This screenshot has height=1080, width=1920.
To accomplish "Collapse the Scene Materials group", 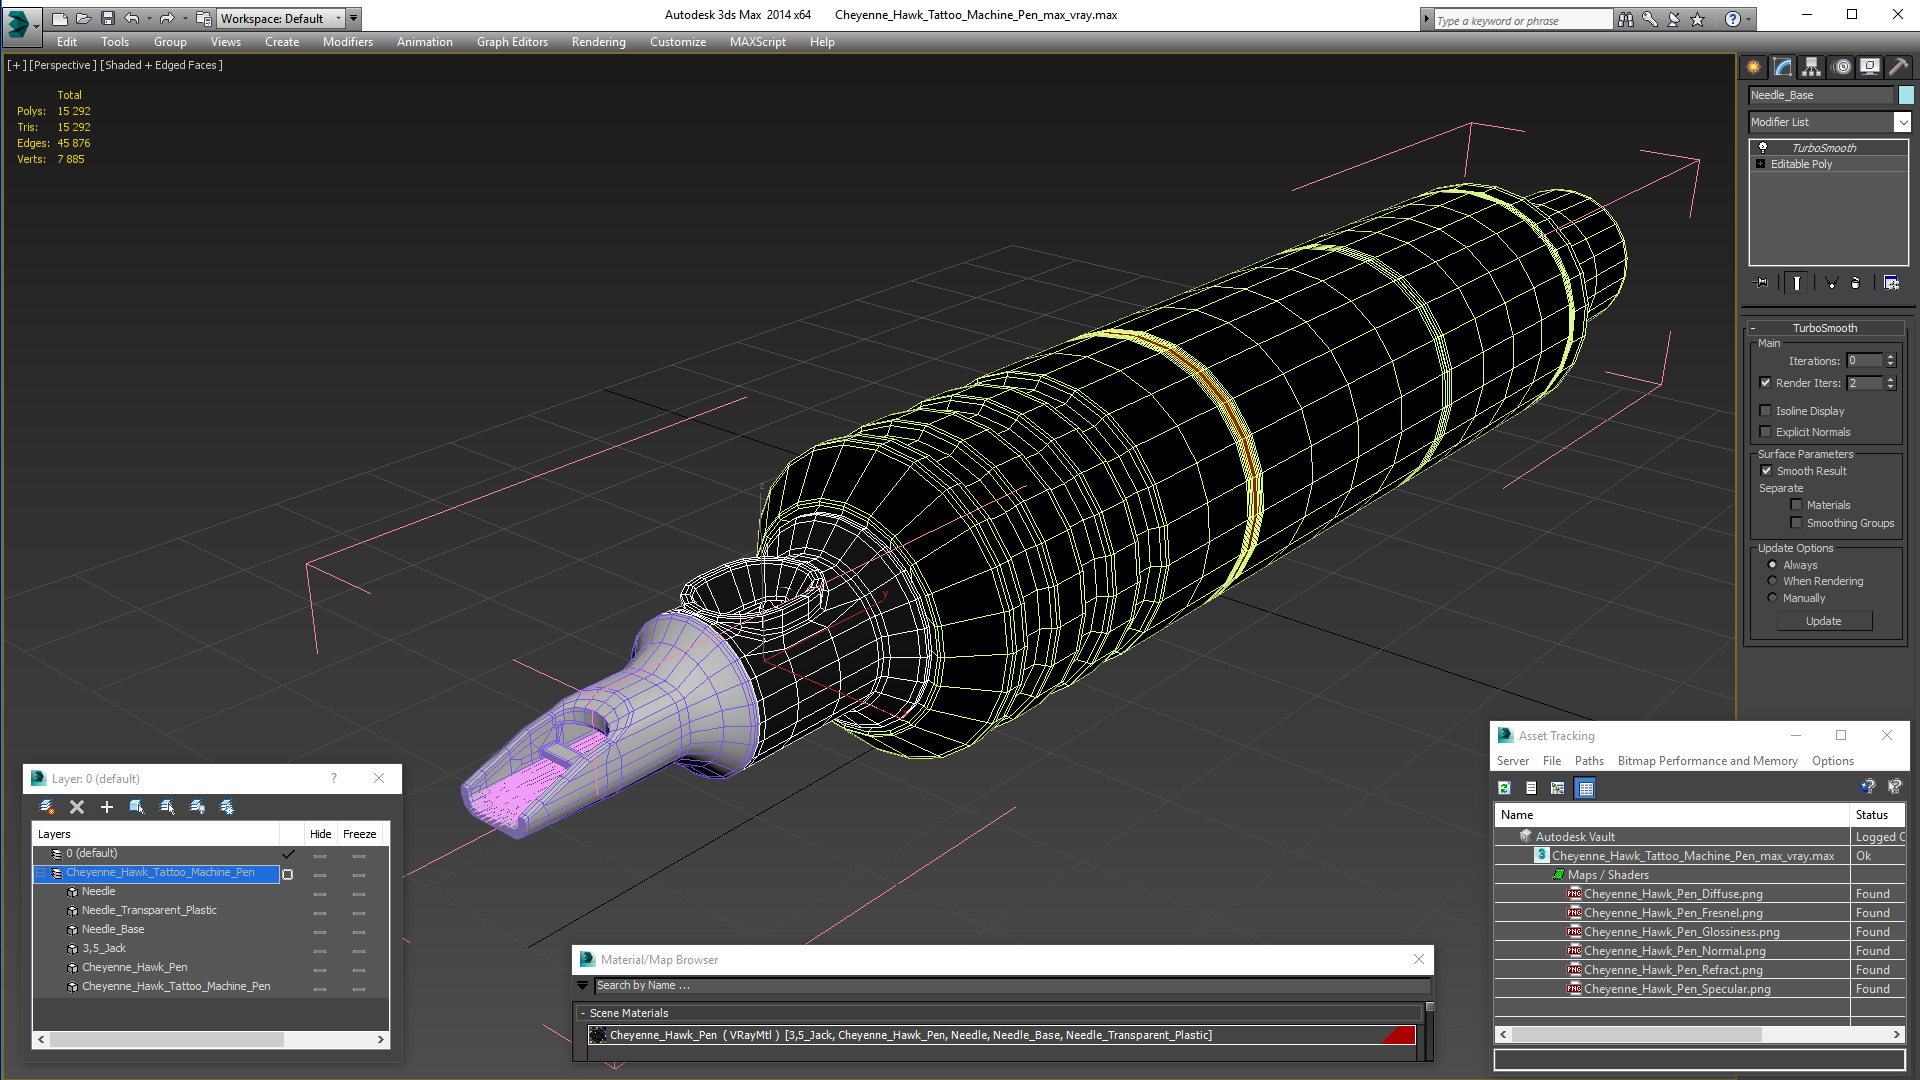I will coord(582,1013).
